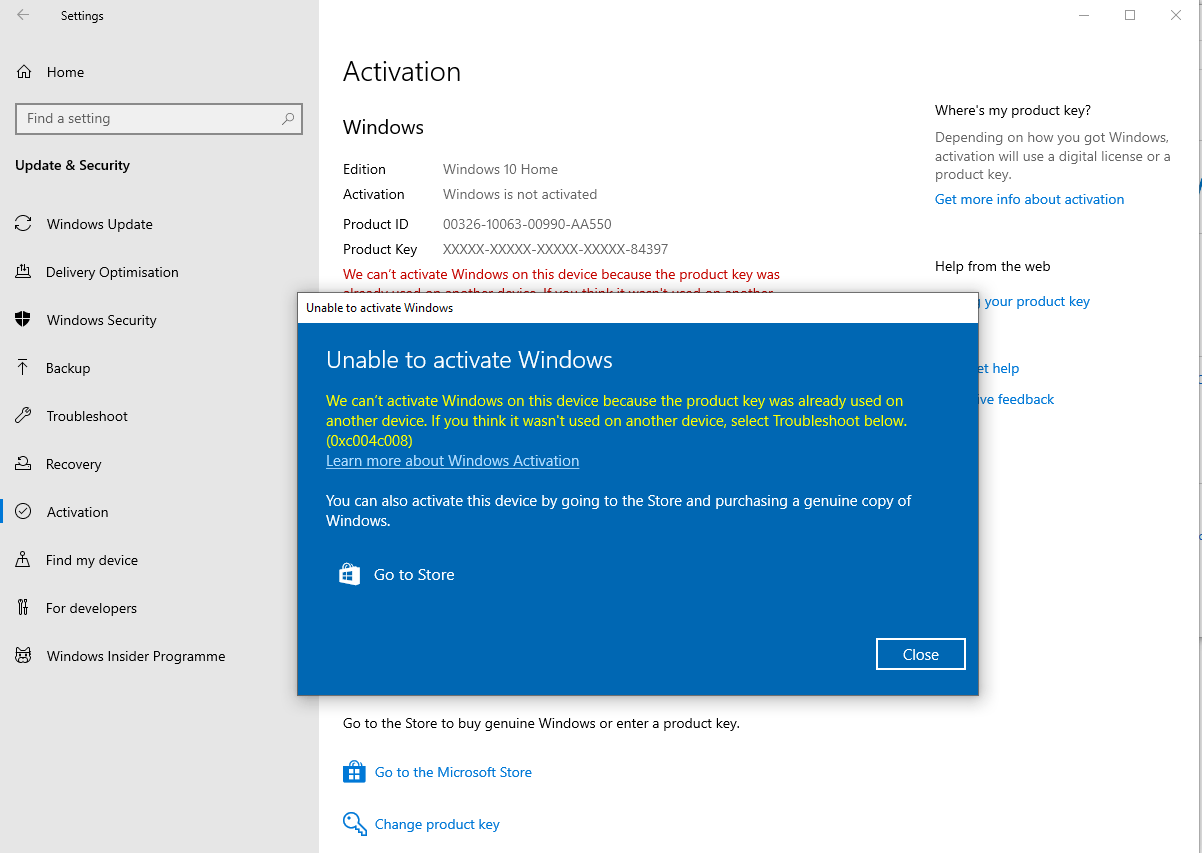Select the Troubleshoot wrench icon
This screenshot has width=1202, height=853.
pyautogui.click(x=23, y=416)
